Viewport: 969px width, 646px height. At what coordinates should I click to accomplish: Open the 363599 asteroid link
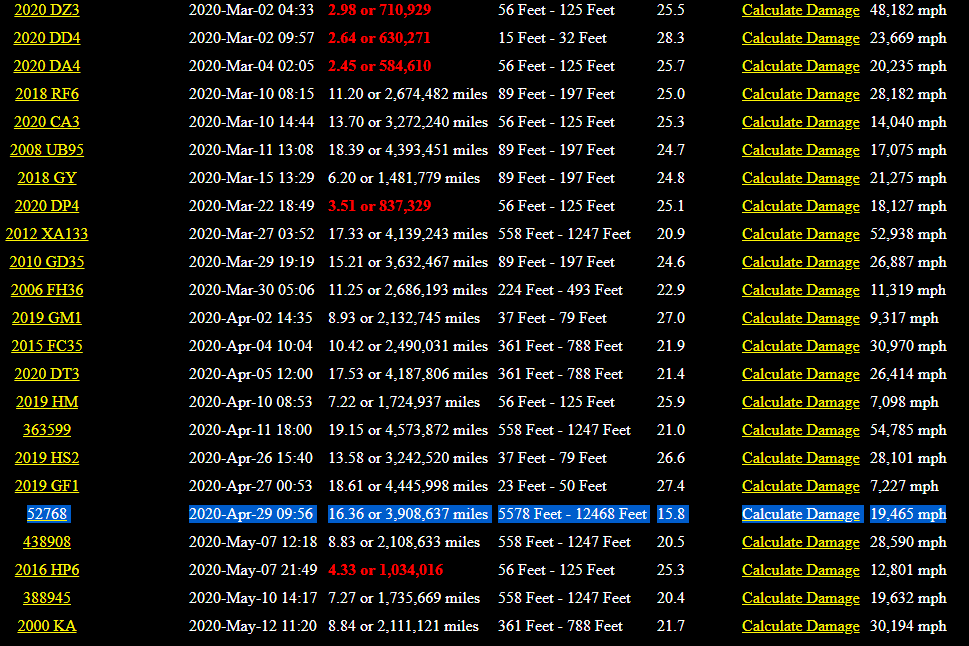(47, 430)
